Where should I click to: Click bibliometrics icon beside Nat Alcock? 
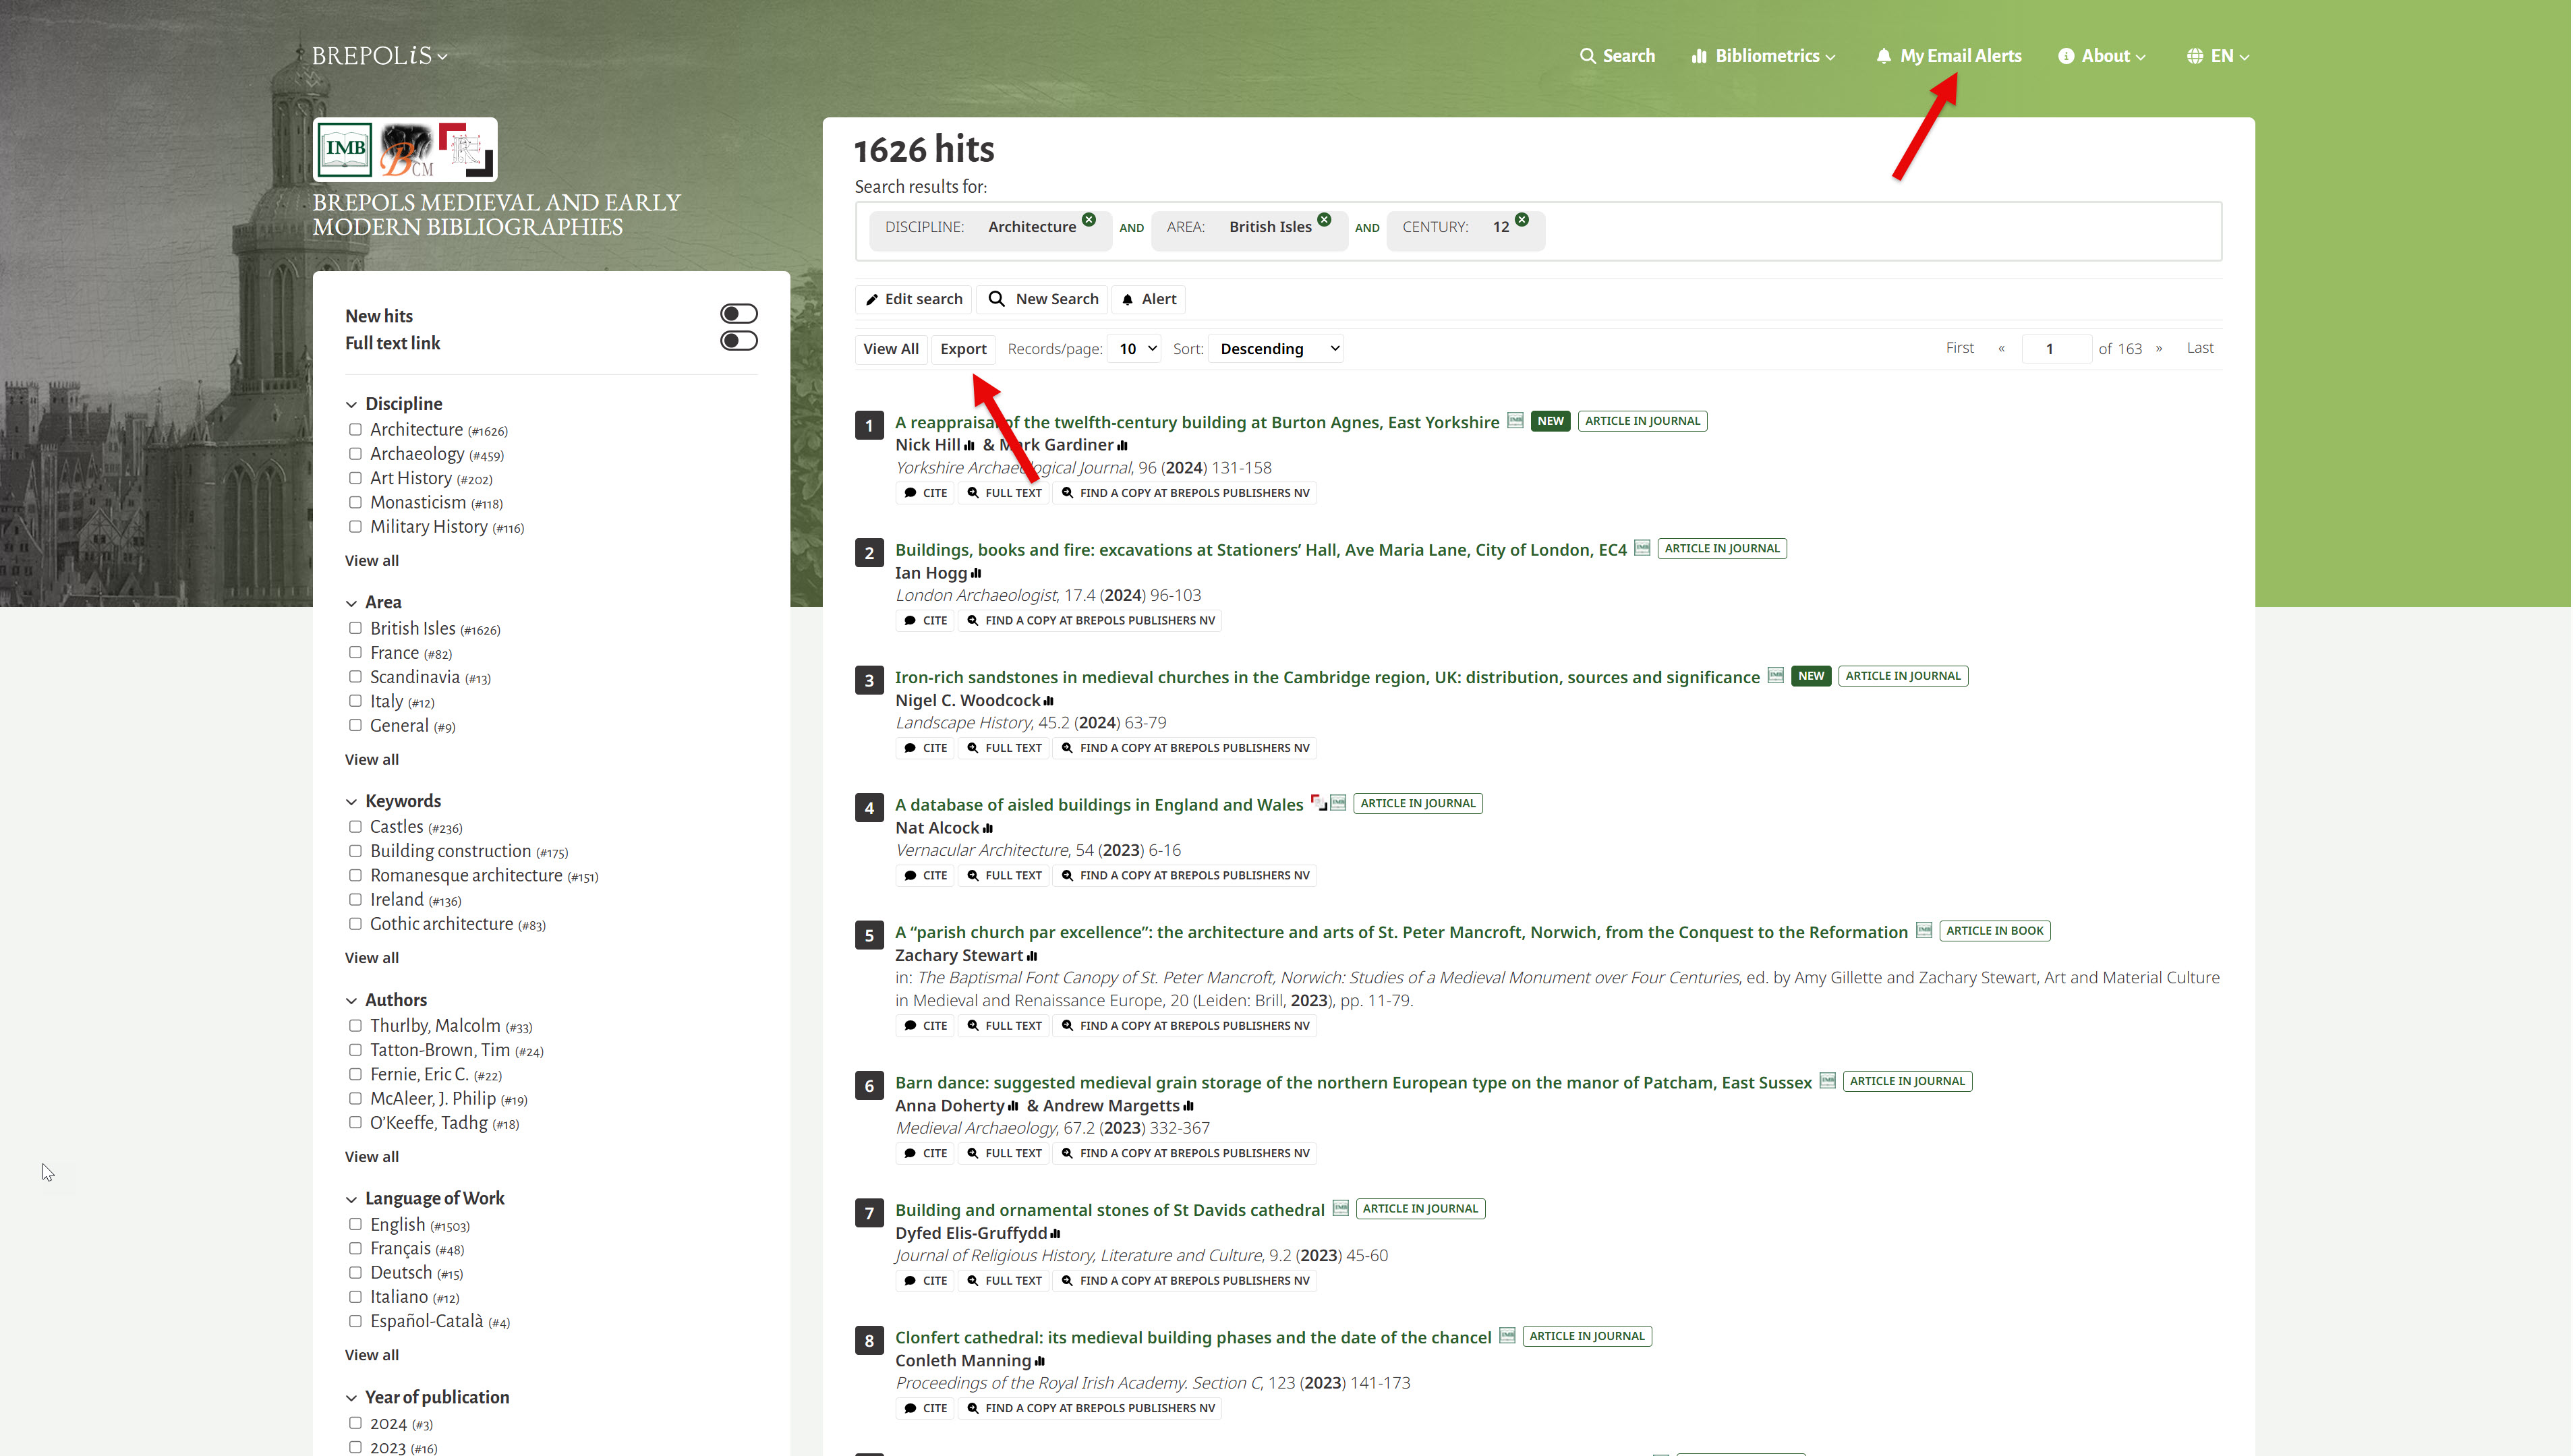(988, 829)
